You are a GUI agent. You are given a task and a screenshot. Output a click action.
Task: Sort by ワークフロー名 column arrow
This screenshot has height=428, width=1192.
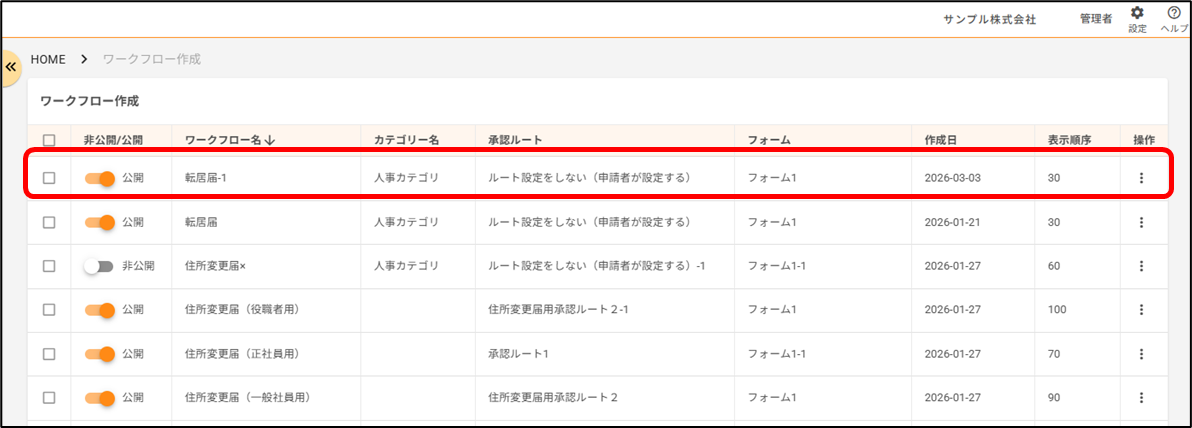coord(270,141)
